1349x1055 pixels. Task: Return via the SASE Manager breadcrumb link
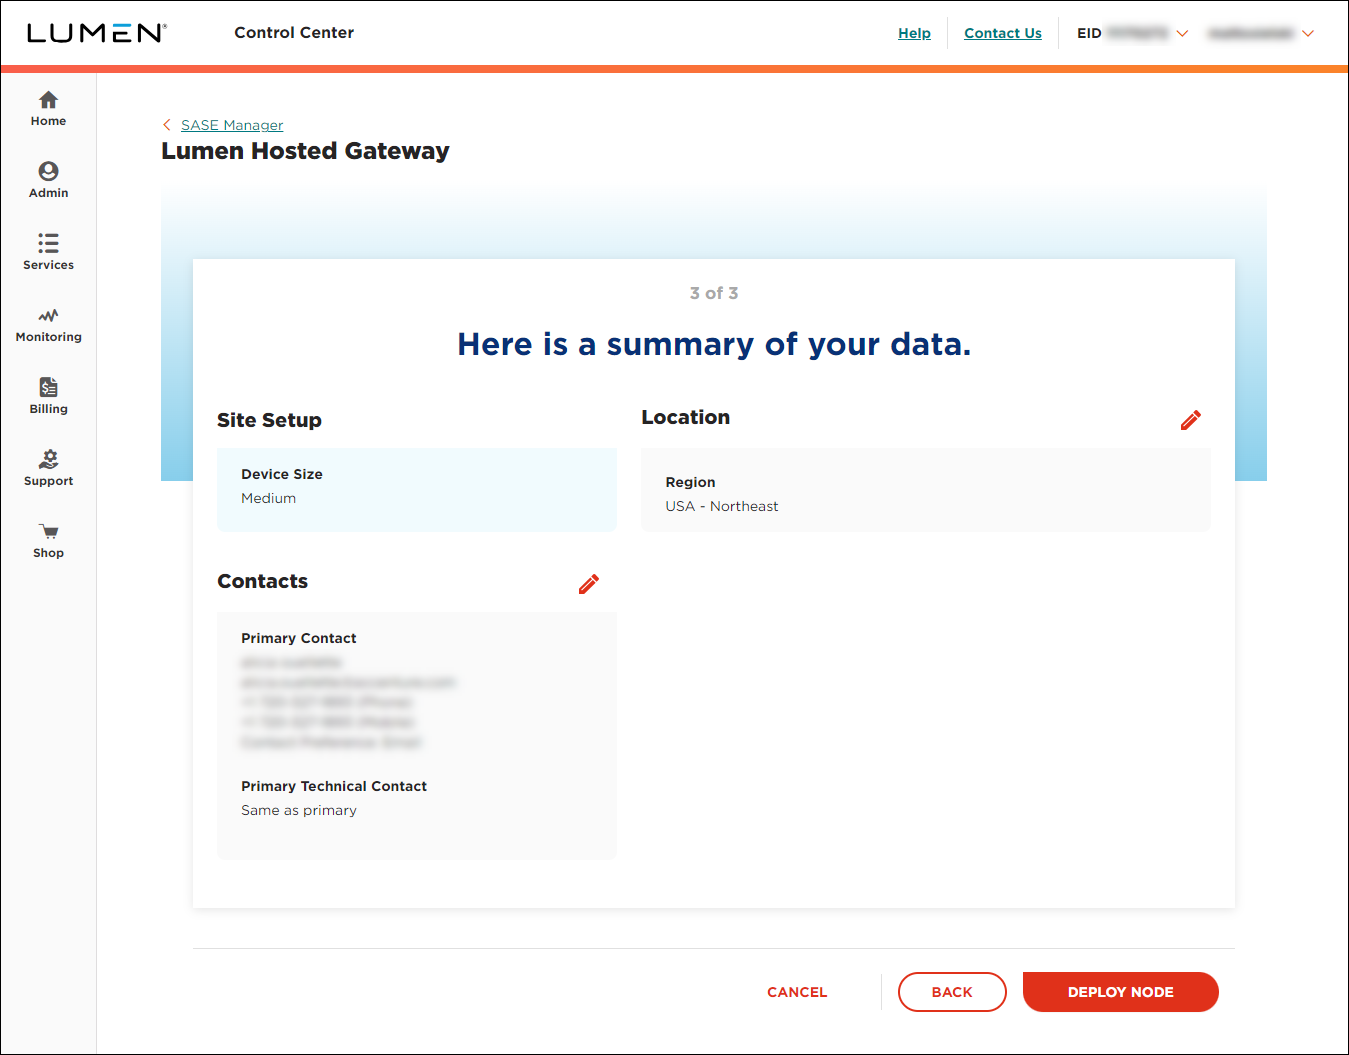point(231,124)
